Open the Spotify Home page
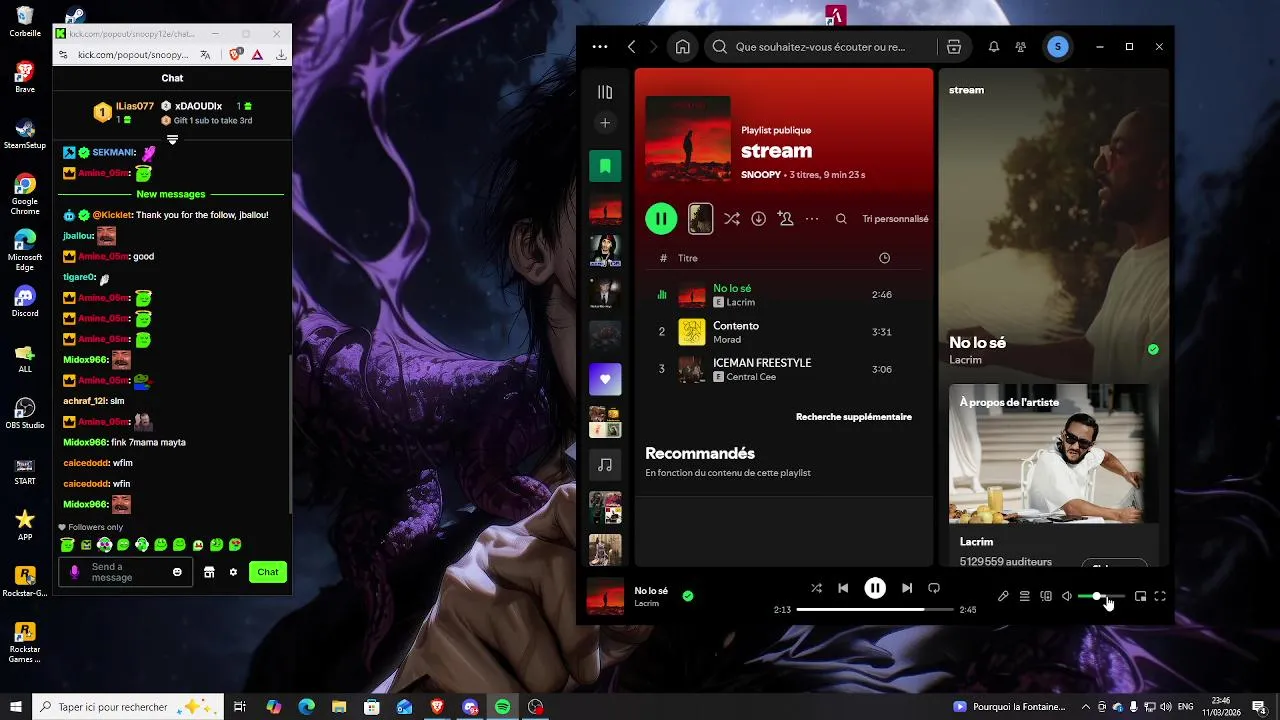 pos(683,47)
